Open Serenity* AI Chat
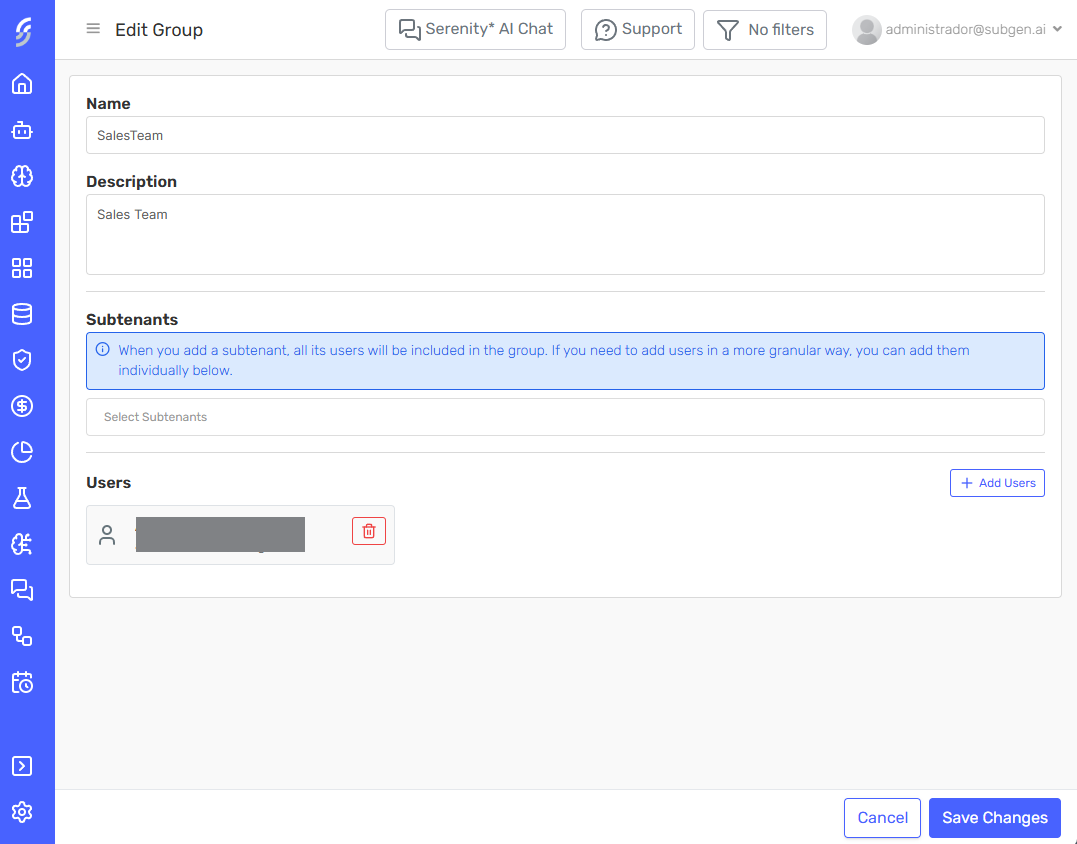1077x844 pixels. tap(475, 29)
